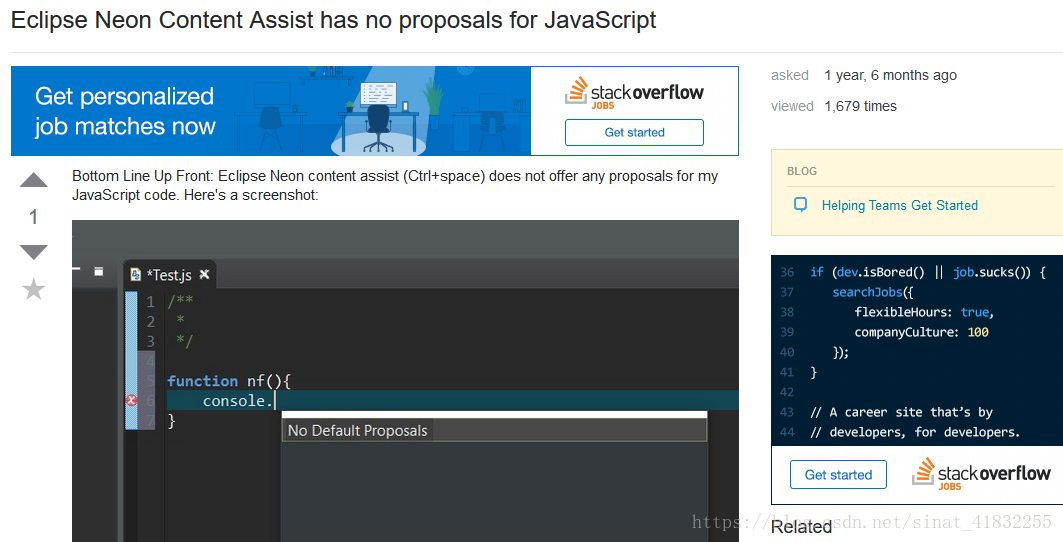1063x542 pixels.
Task: Favorite the question with the star icon
Action: 34,290
